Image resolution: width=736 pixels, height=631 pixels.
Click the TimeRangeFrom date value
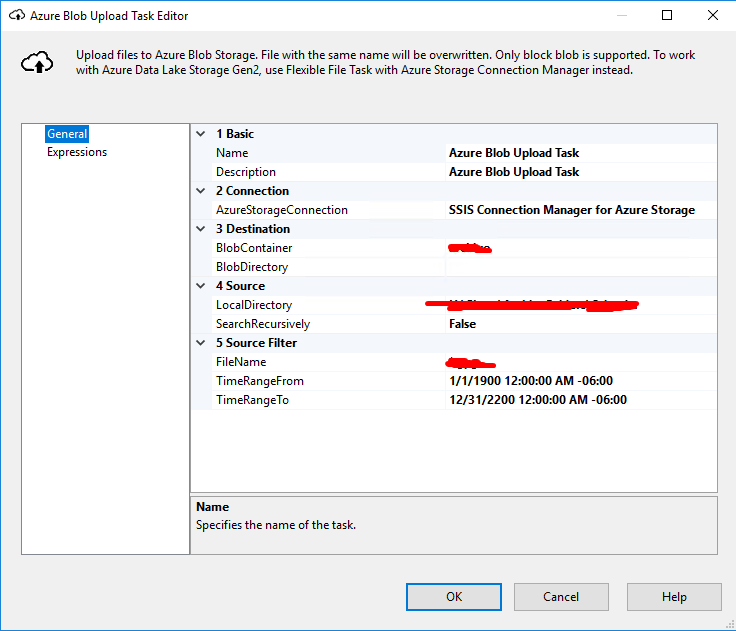[581, 381]
